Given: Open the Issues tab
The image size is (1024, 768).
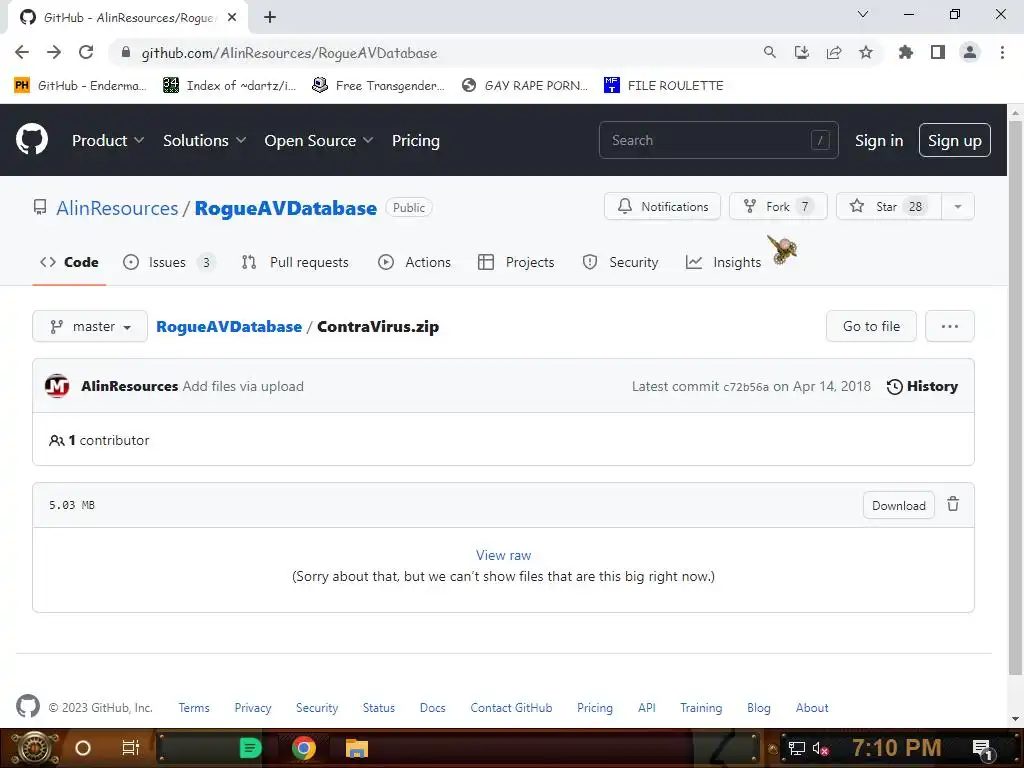Looking at the screenshot, I should (169, 262).
